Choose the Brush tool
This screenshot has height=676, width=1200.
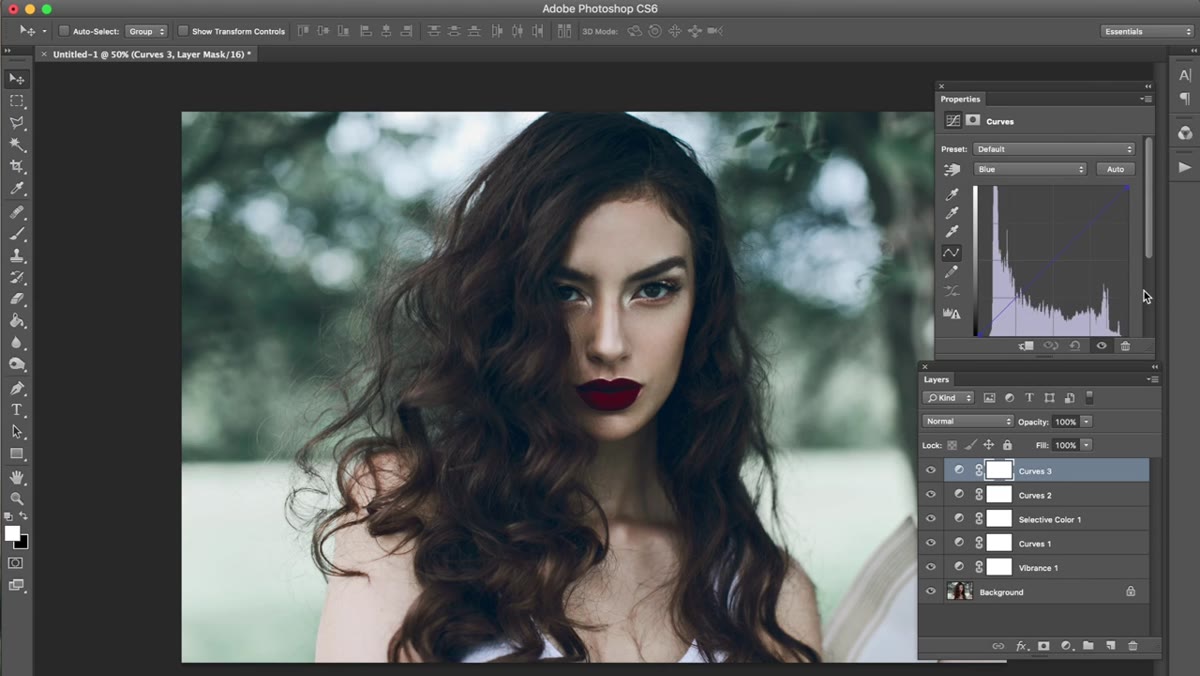pyautogui.click(x=17, y=234)
